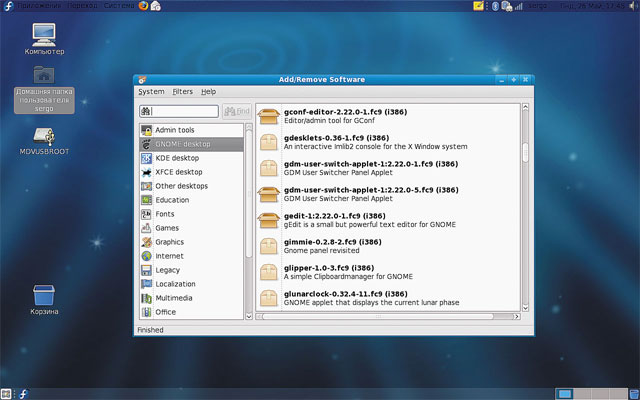This screenshot has width=640, height=400.
Task: Select the Other desktops category icon
Action: 147,186
